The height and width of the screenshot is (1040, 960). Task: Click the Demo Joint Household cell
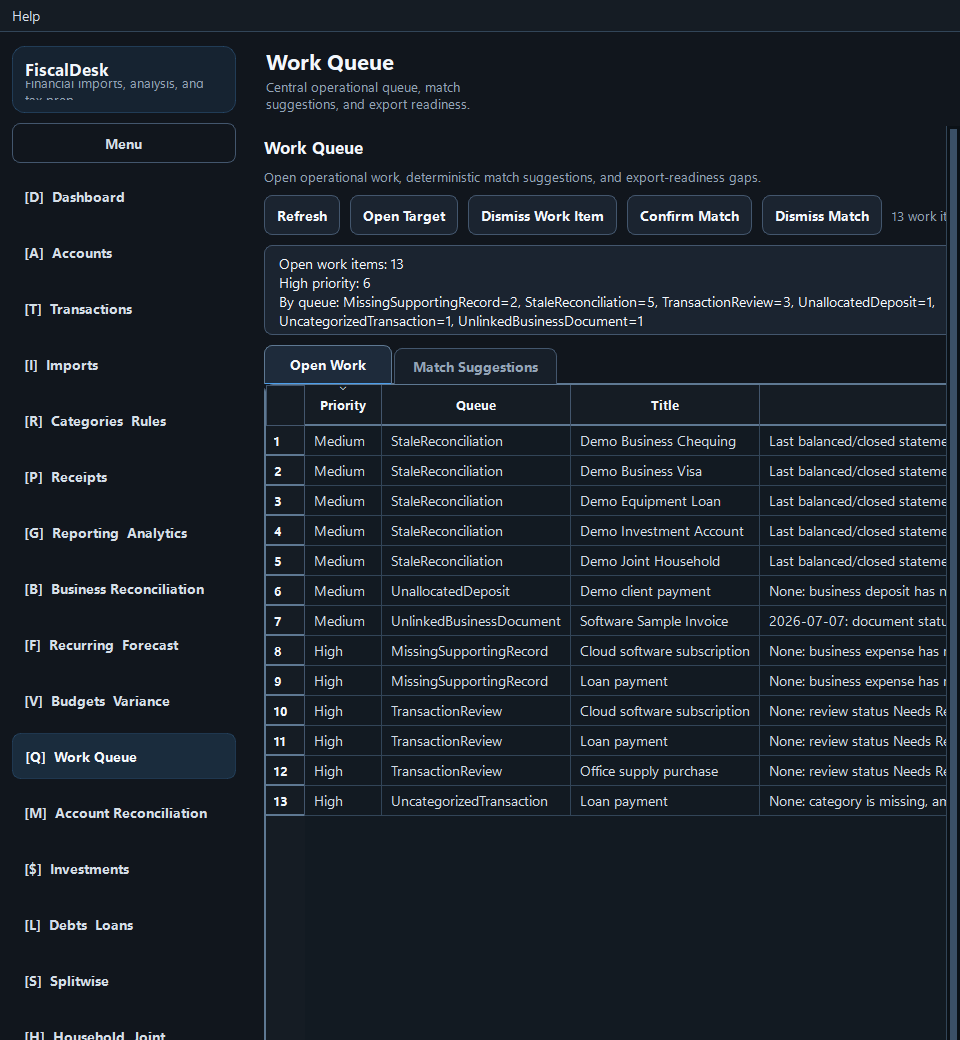(665, 561)
